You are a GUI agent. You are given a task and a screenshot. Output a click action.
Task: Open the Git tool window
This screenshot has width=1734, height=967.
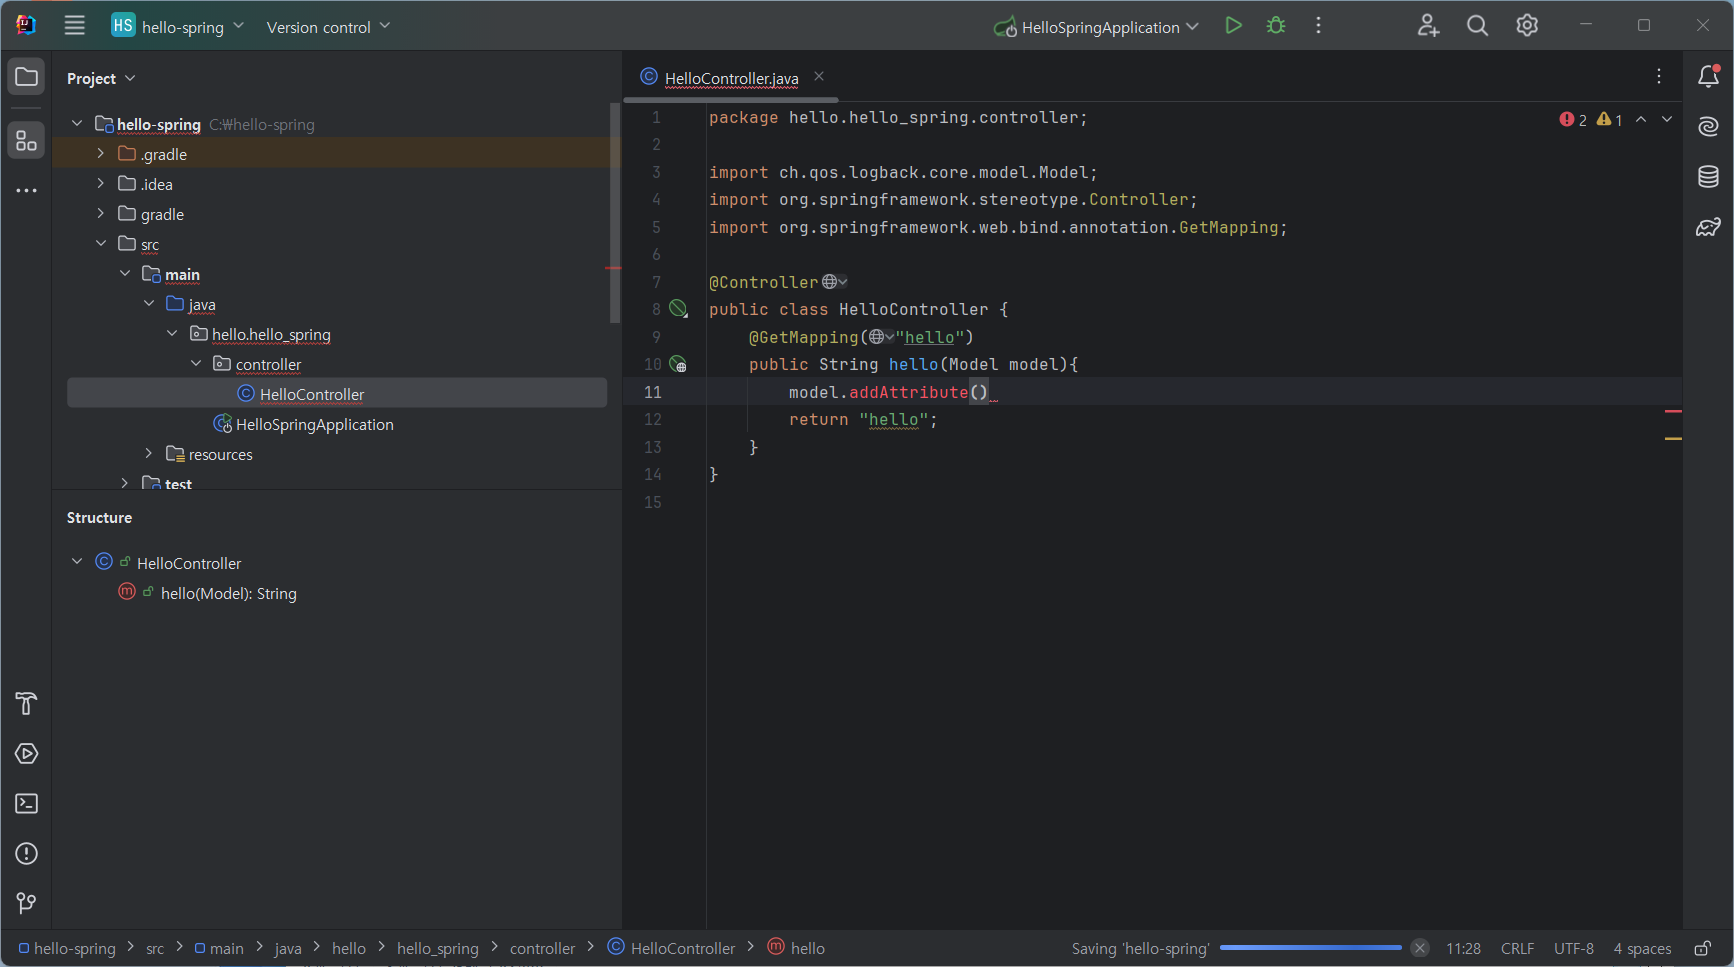pyautogui.click(x=27, y=904)
